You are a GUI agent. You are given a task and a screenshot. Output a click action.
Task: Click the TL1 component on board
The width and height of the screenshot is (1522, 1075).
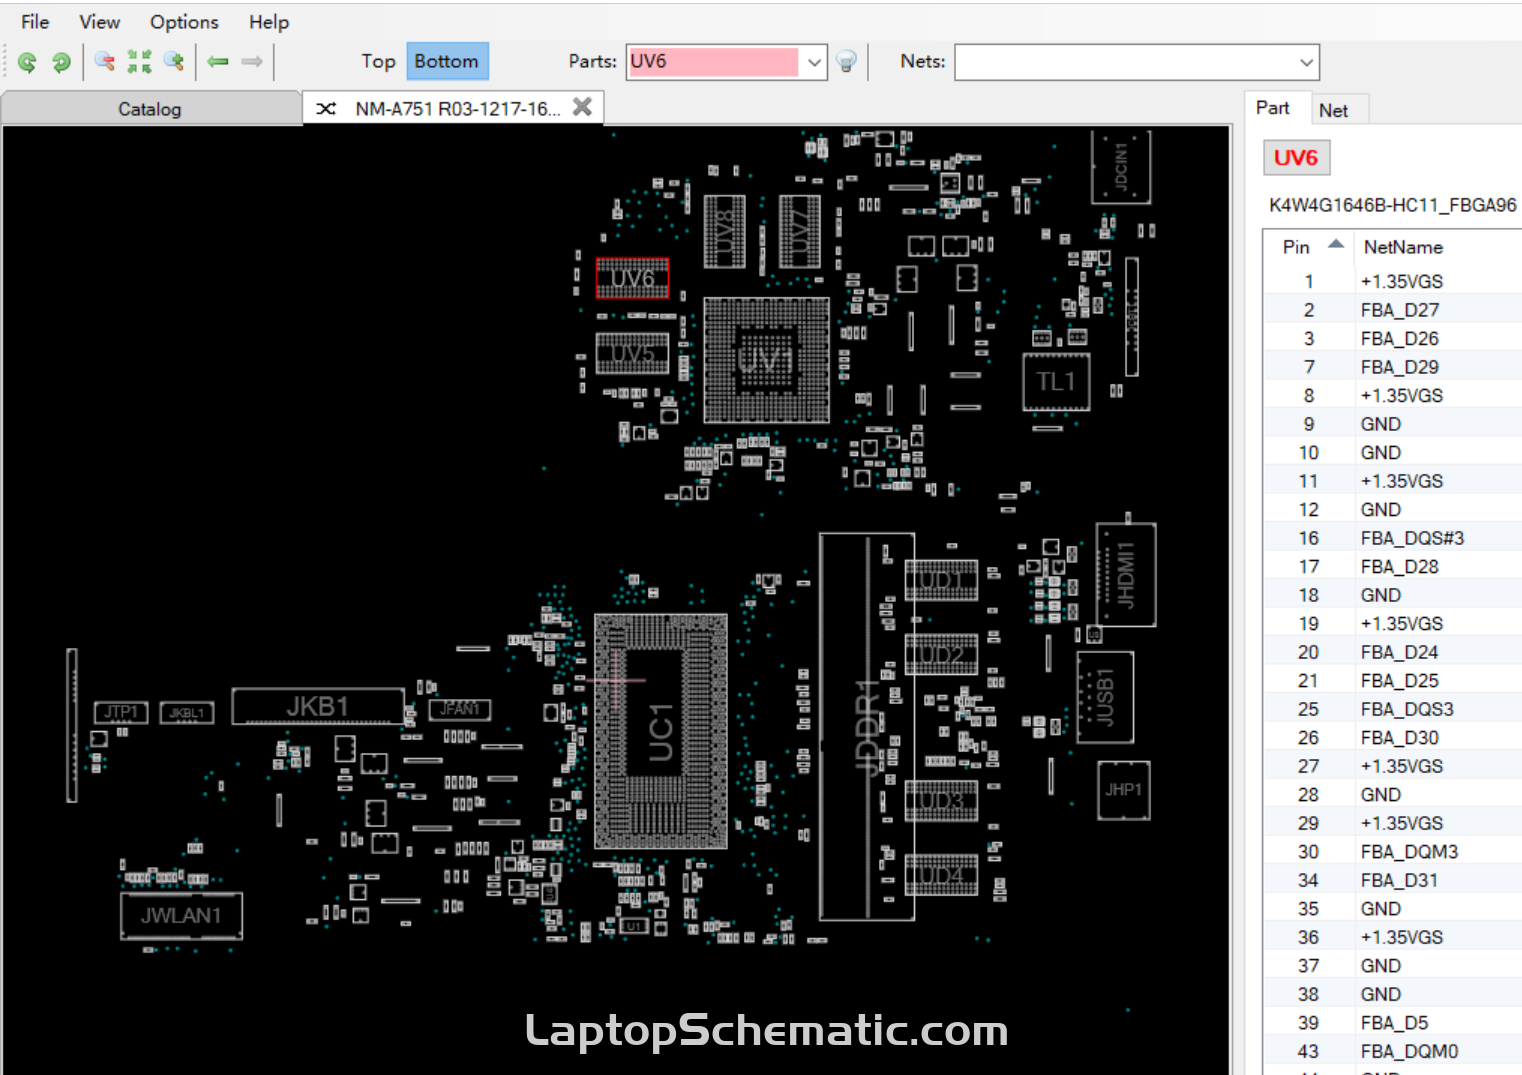pos(1056,381)
